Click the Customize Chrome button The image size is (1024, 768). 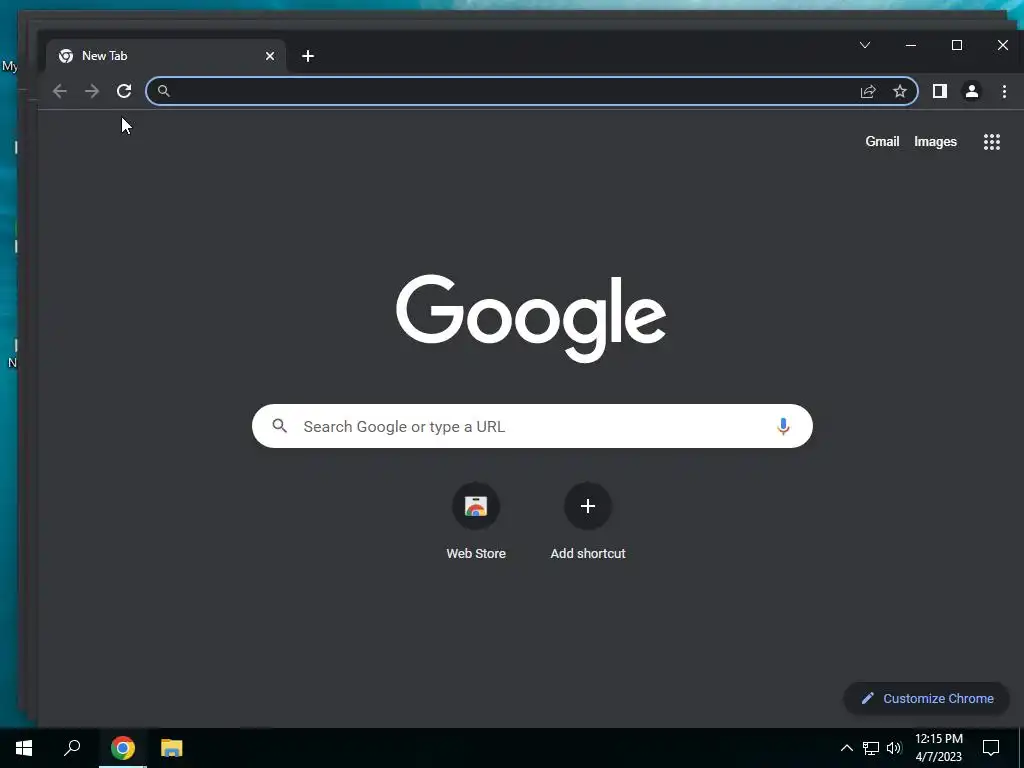(927, 698)
